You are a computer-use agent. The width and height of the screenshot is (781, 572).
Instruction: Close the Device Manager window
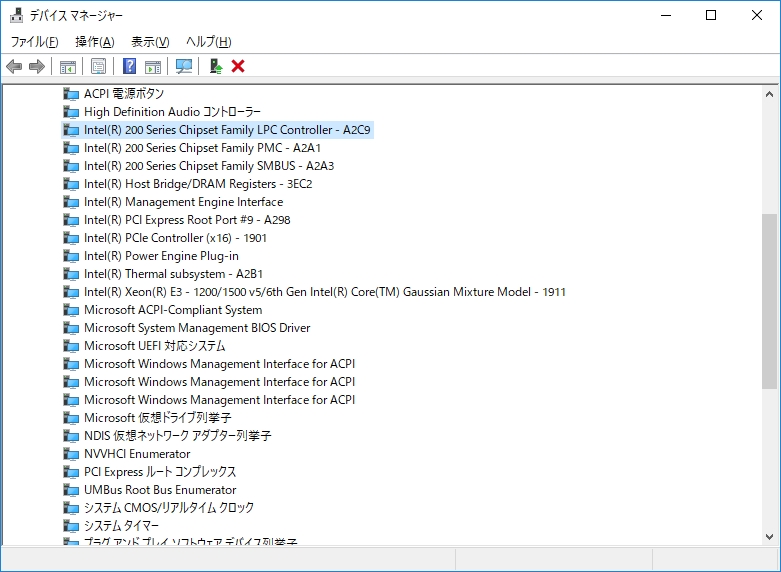[757, 15]
